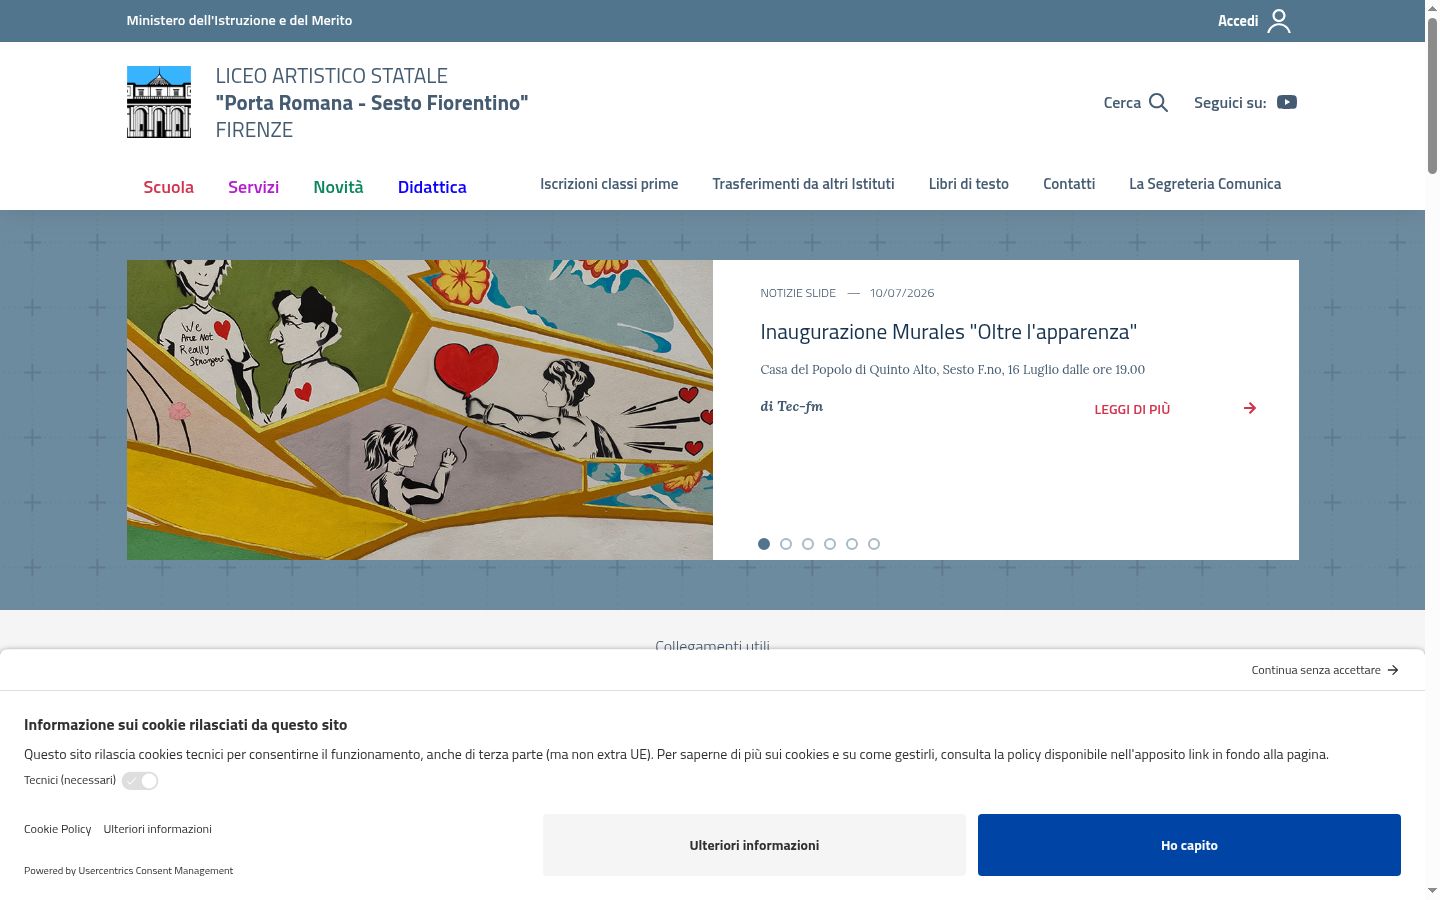
Task: Click the scrollbar up arrow
Action: [1432, 8]
